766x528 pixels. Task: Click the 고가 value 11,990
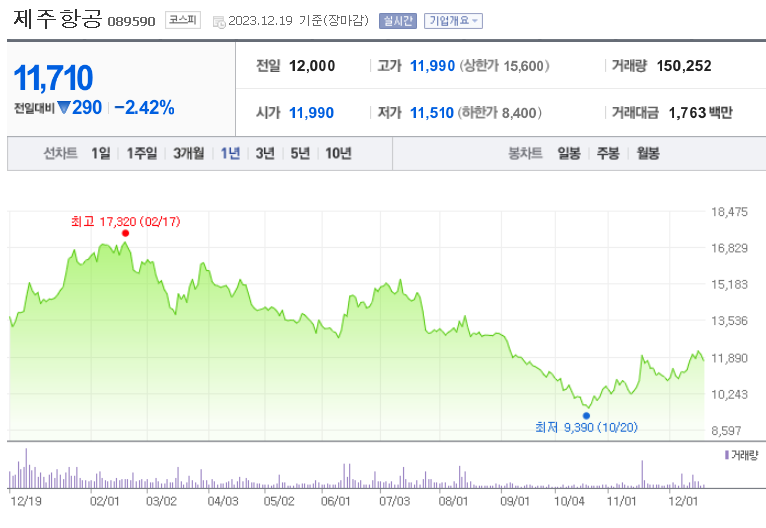[432, 66]
